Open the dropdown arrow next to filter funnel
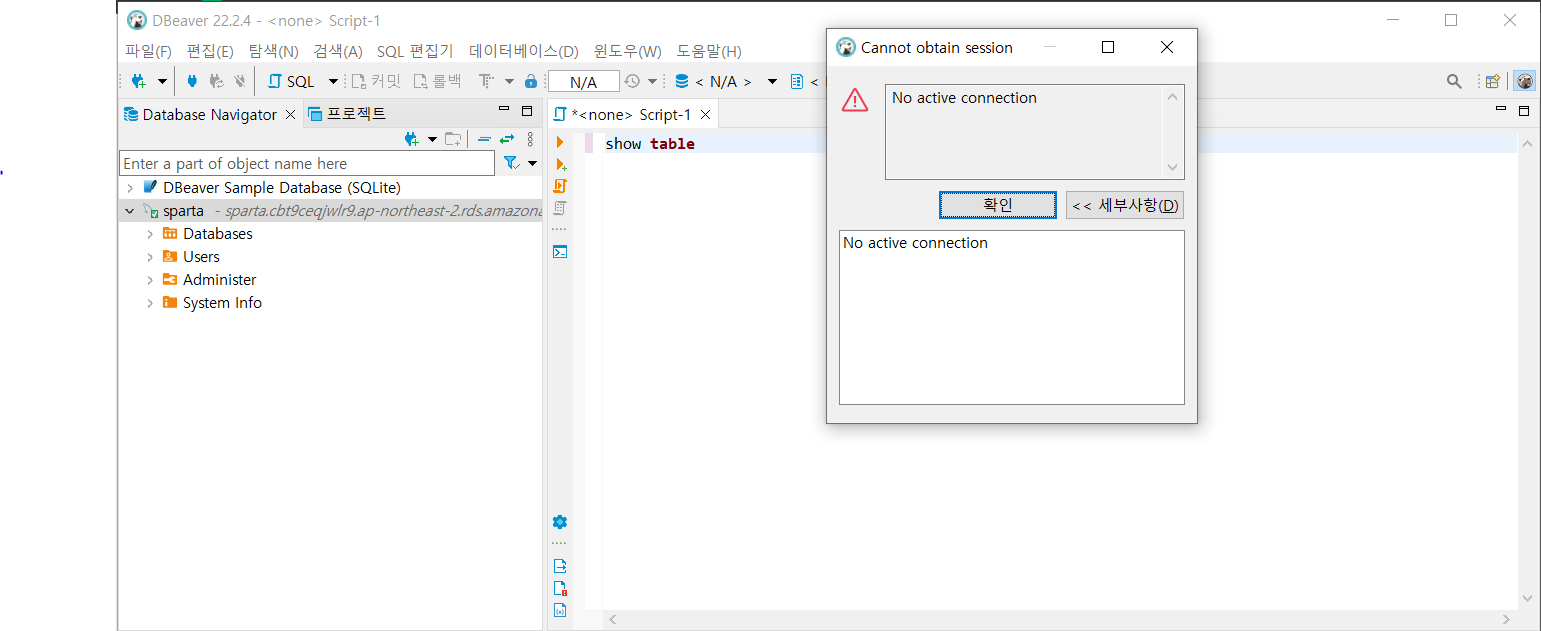1541x631 pixels. pyautogui.click(x=532, y=163)
